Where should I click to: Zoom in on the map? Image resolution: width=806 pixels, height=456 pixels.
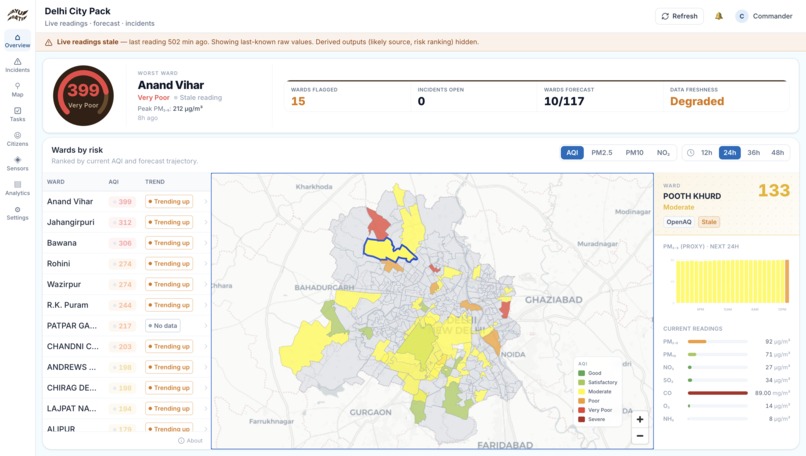click(x=639, y=419)
